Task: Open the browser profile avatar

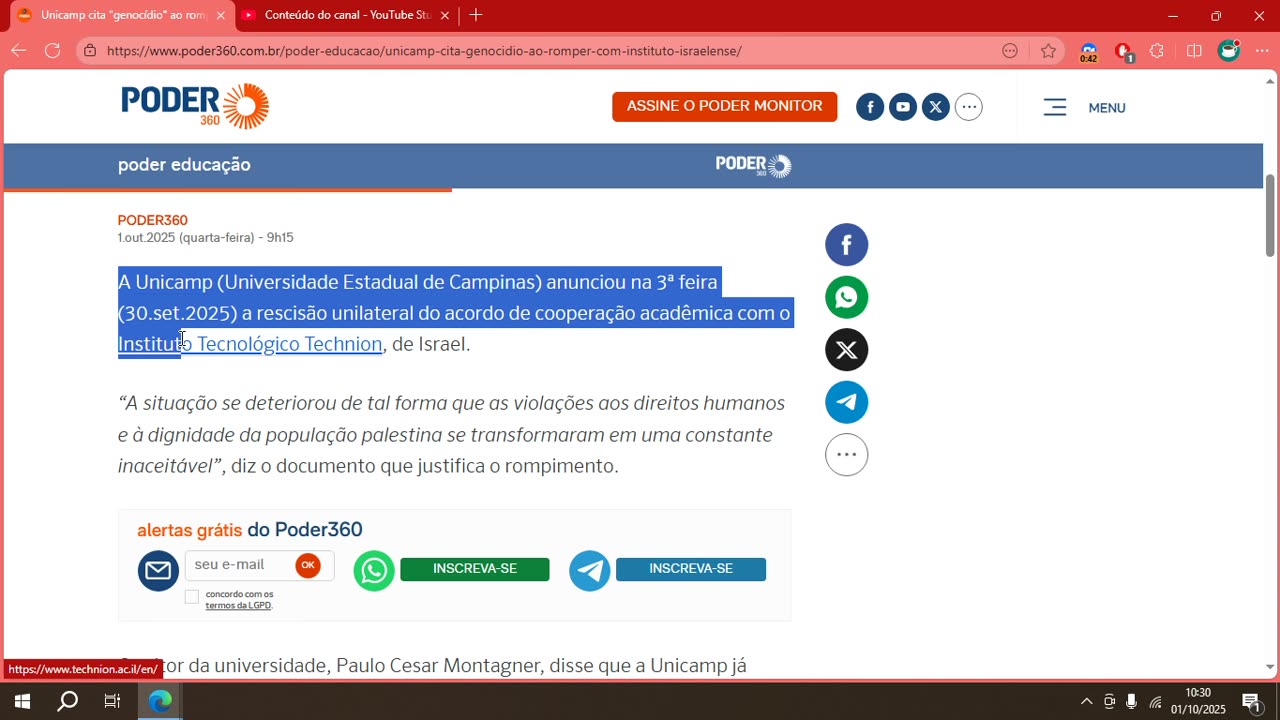Action: (x=1229, y=50)
